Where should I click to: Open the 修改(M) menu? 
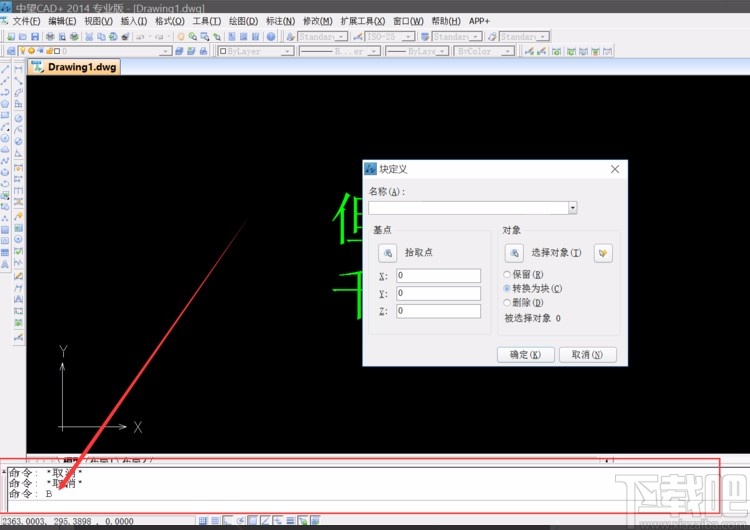(318, 21)
